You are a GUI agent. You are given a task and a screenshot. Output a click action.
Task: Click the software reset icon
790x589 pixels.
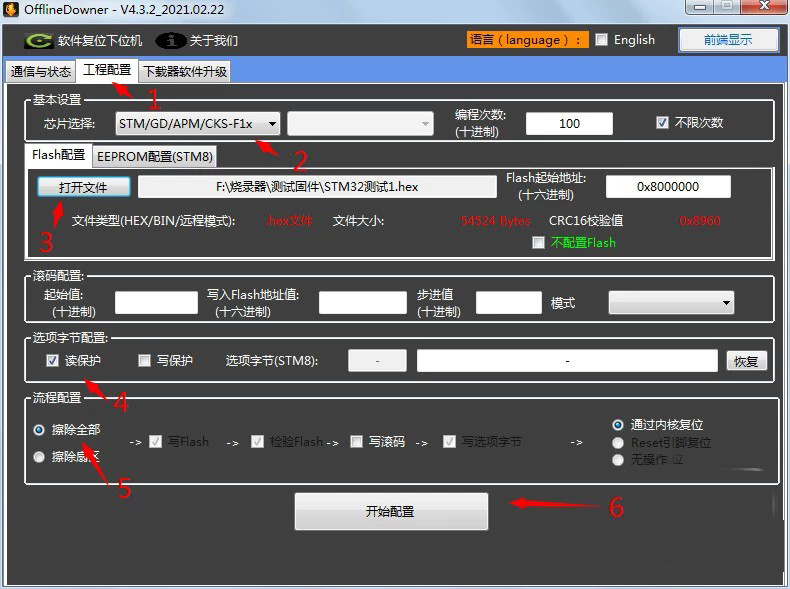(x=39, y=41)
